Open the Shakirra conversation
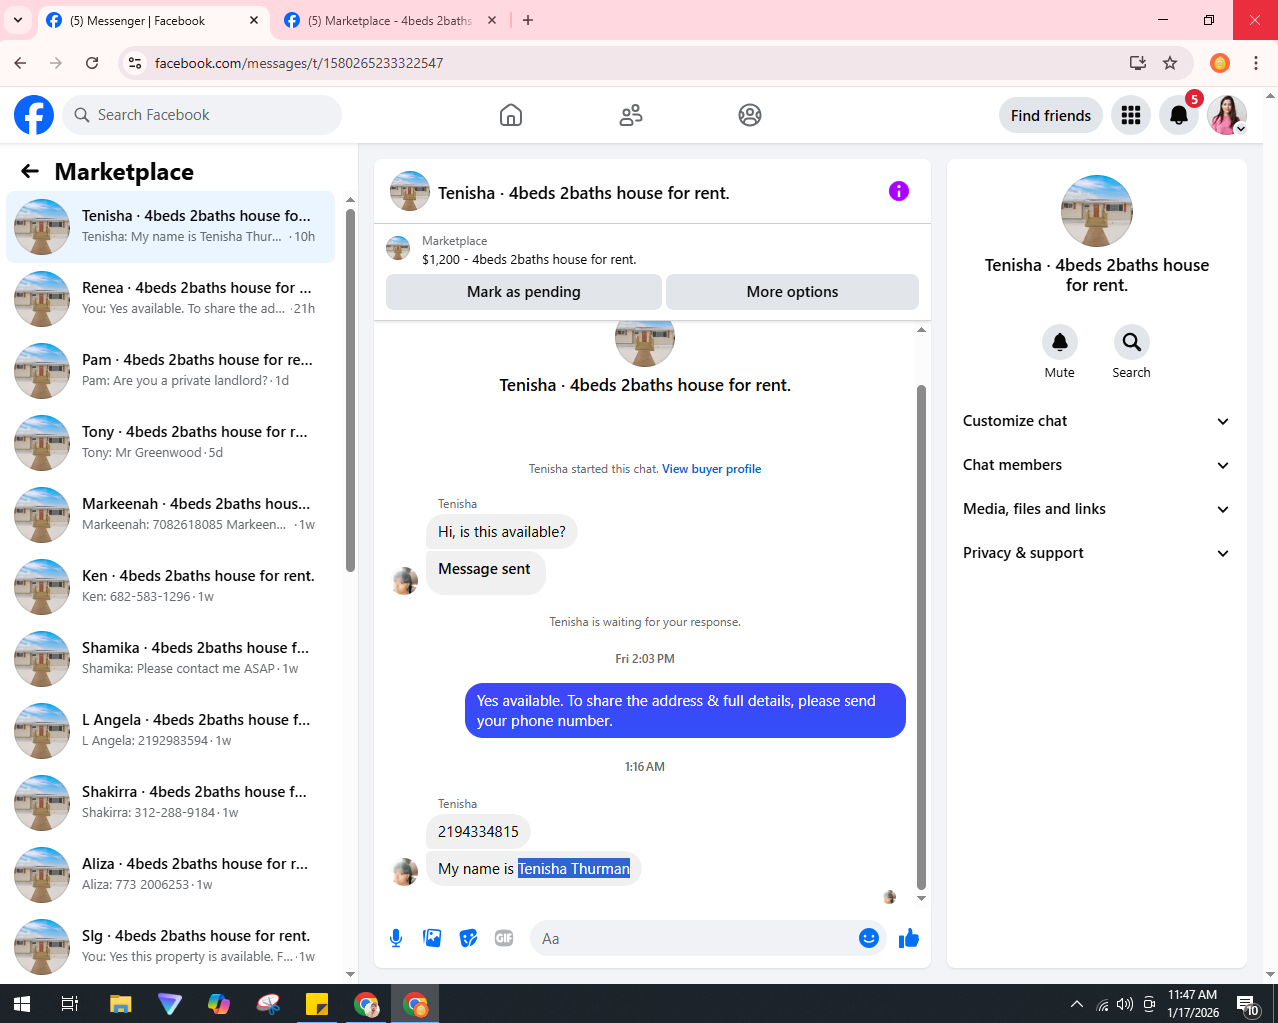The width and height of the screenshot is (1278, 1023). pos(171,803)
